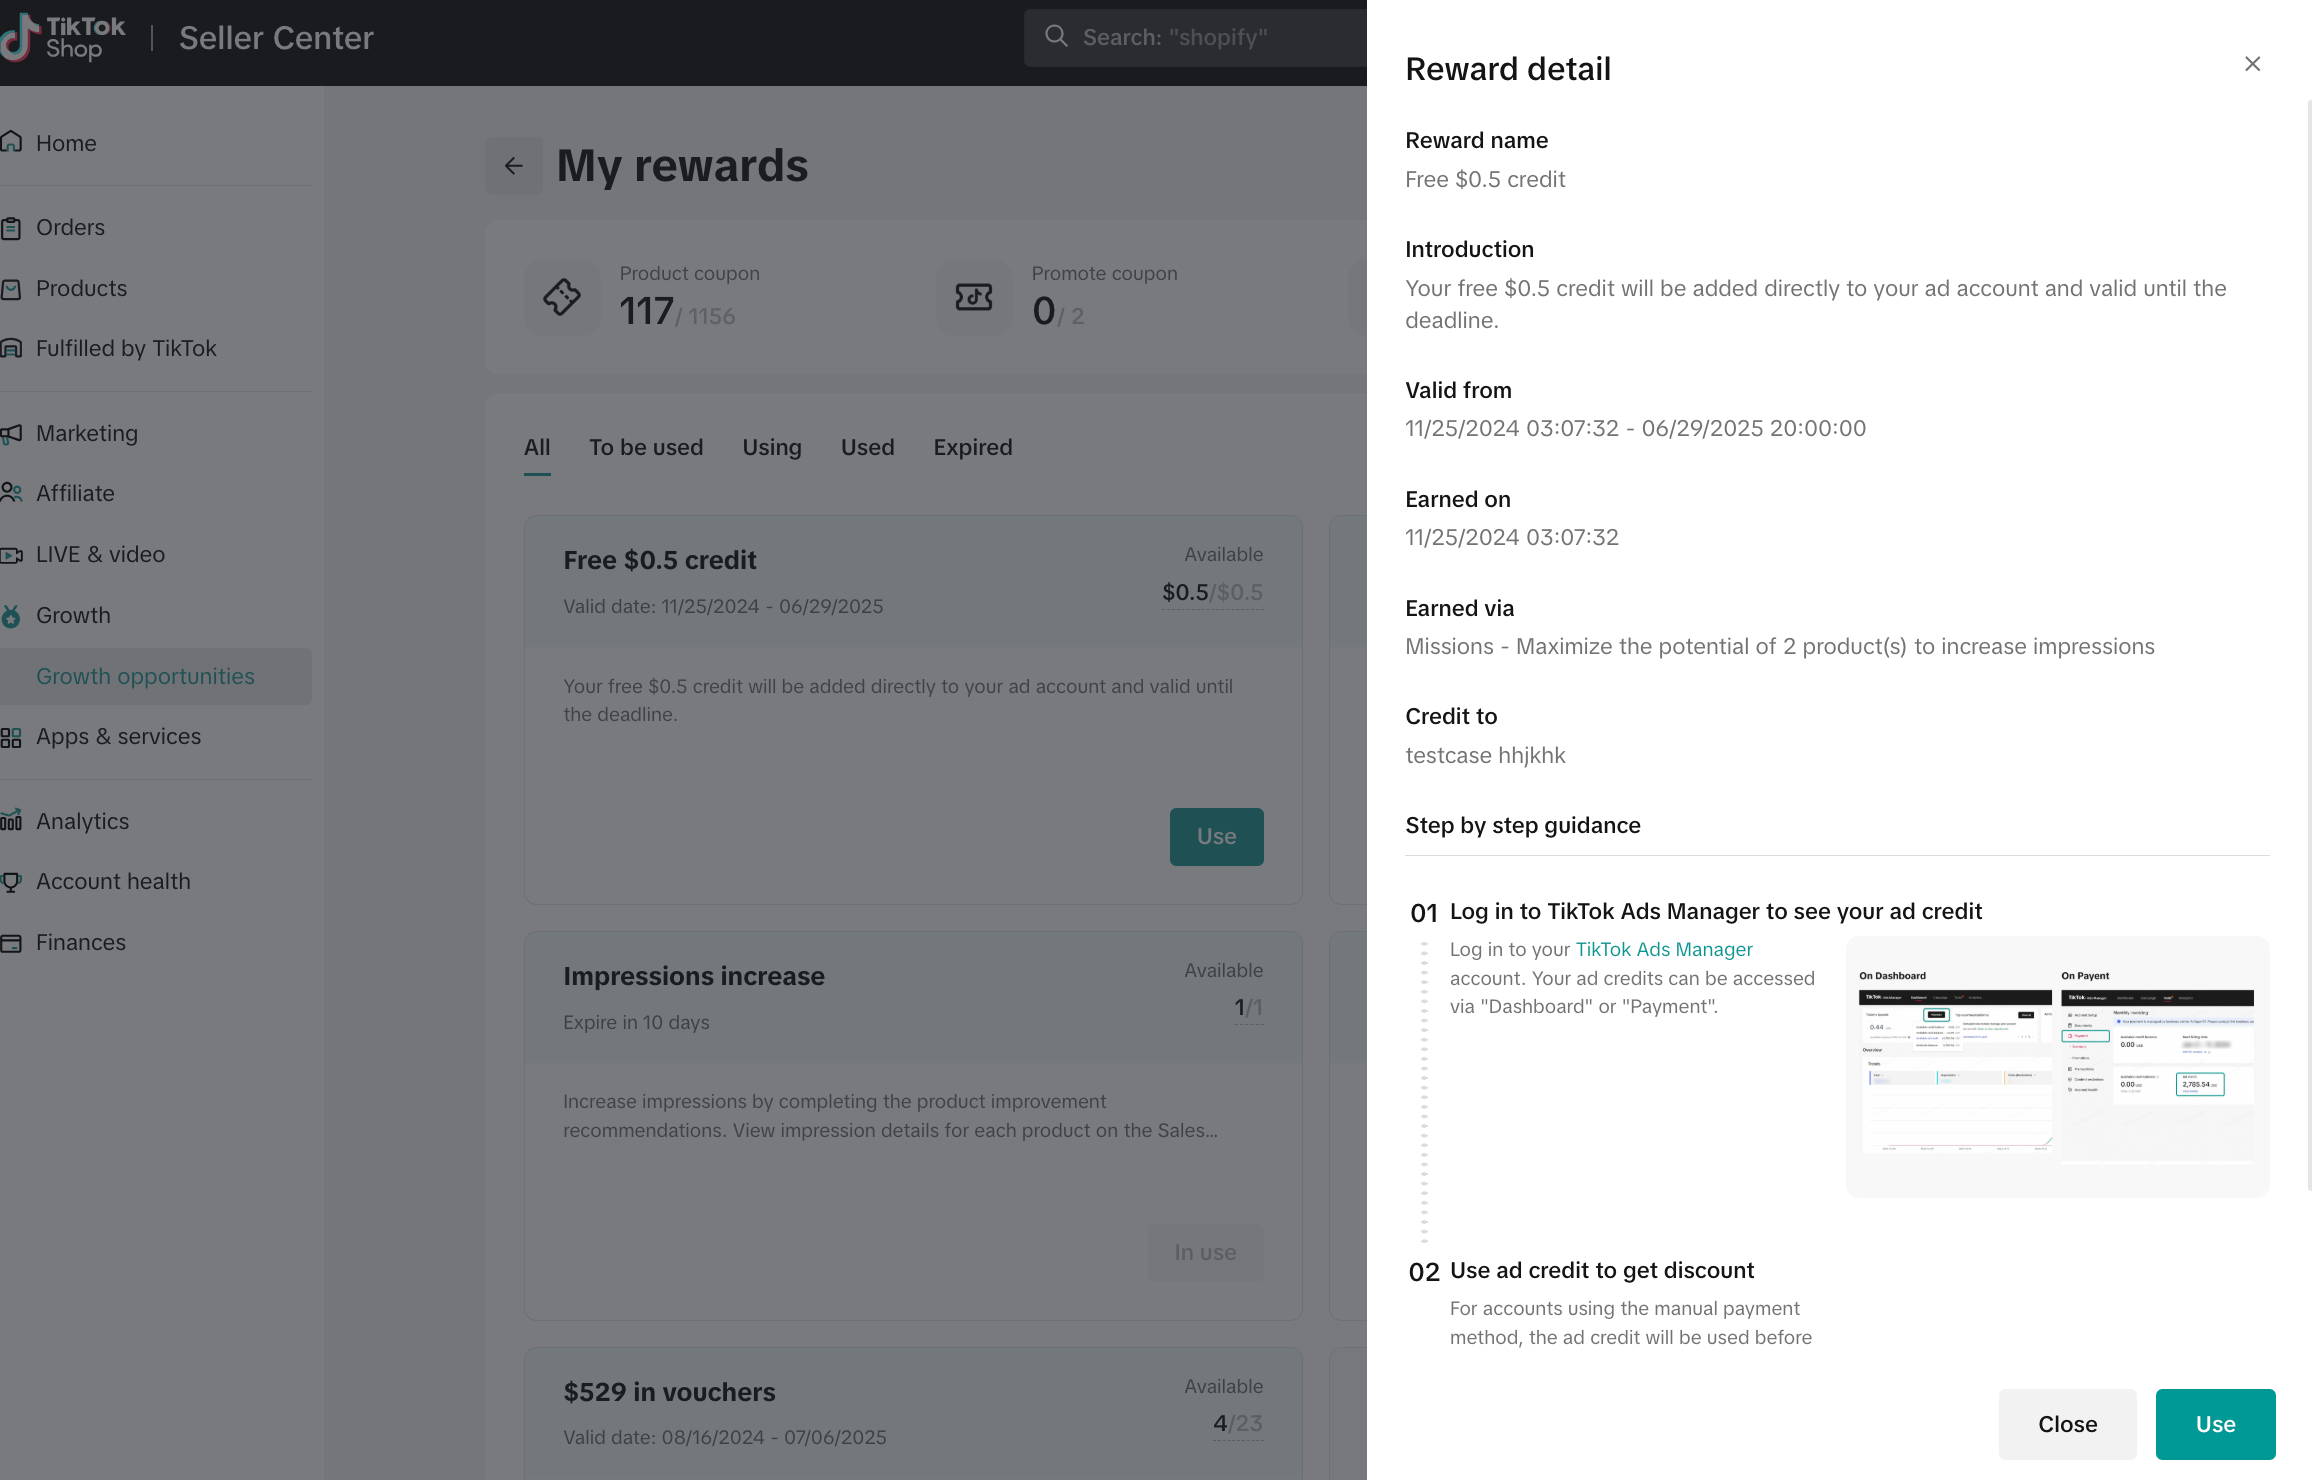Click the Account health trophy icon
Screen dimensions: 2312x1480
pyautogui.click(x=11, y=882)
